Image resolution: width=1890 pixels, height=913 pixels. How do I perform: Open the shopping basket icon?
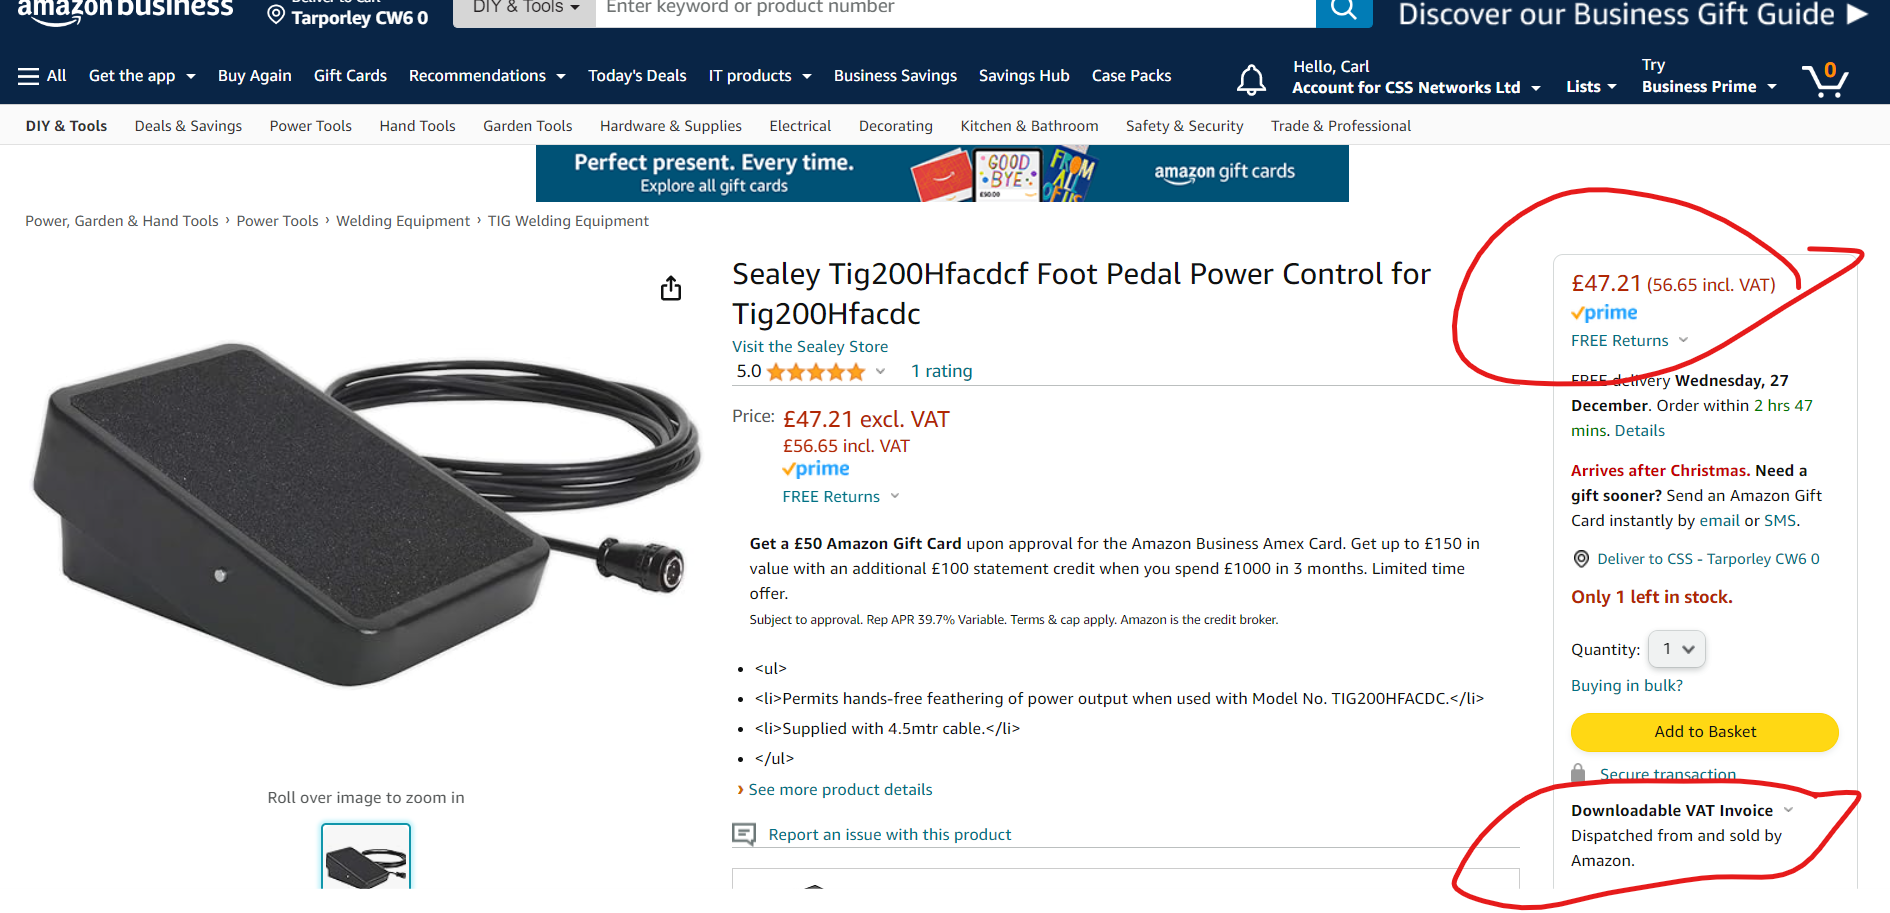(1825, 80)
